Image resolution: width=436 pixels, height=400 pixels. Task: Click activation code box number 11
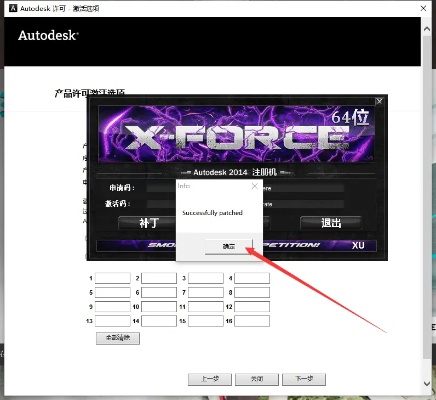(x=206, y=307)
